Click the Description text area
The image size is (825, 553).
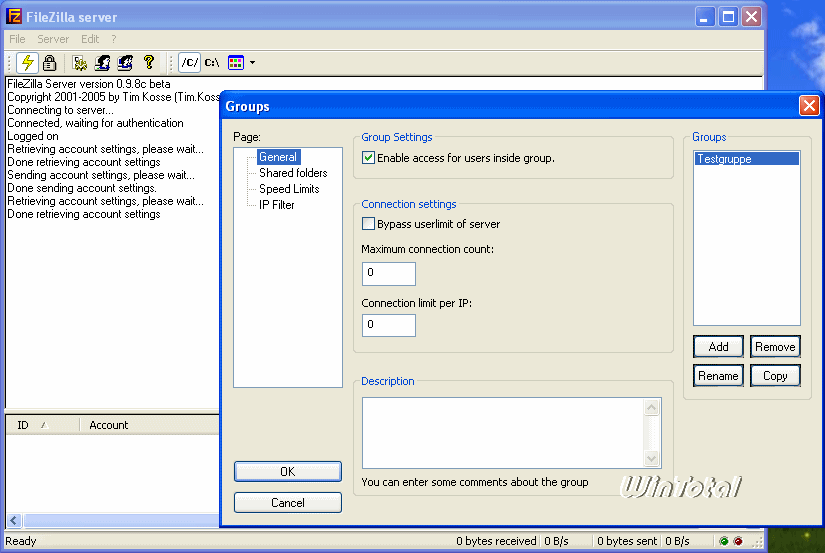click(x=502, y=433)
